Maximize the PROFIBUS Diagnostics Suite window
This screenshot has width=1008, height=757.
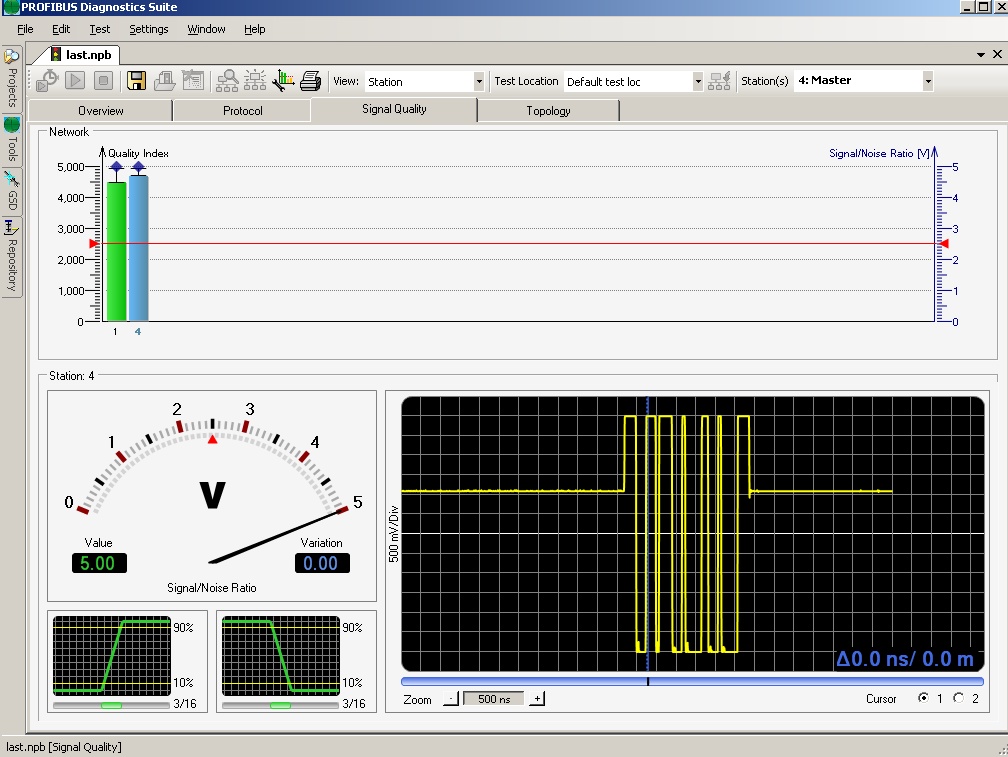984,7
